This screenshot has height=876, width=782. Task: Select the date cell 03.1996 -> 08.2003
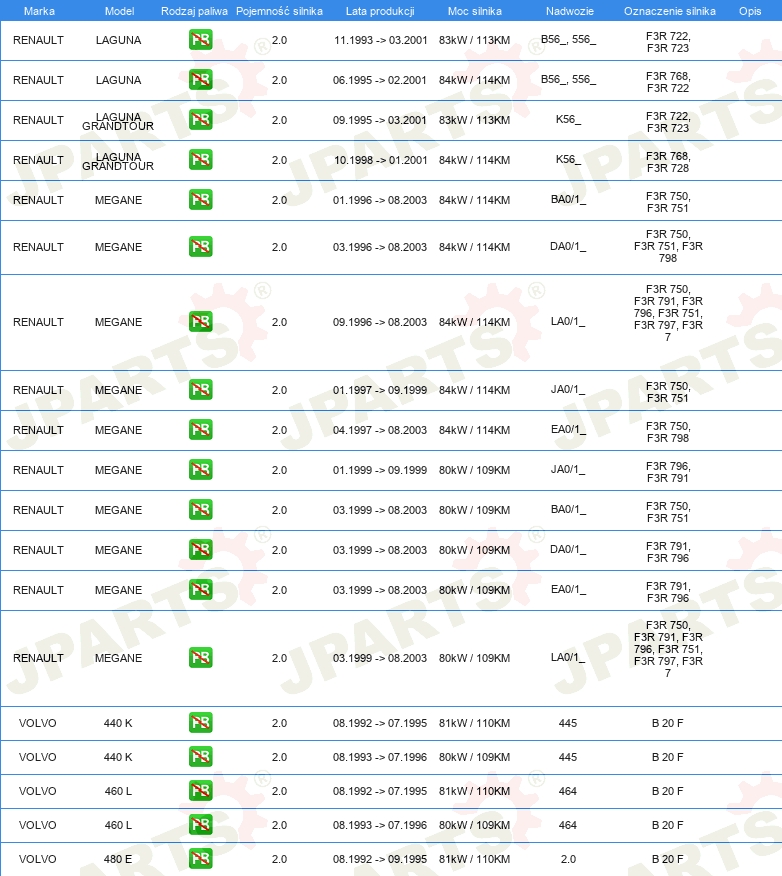coord(380,247)
